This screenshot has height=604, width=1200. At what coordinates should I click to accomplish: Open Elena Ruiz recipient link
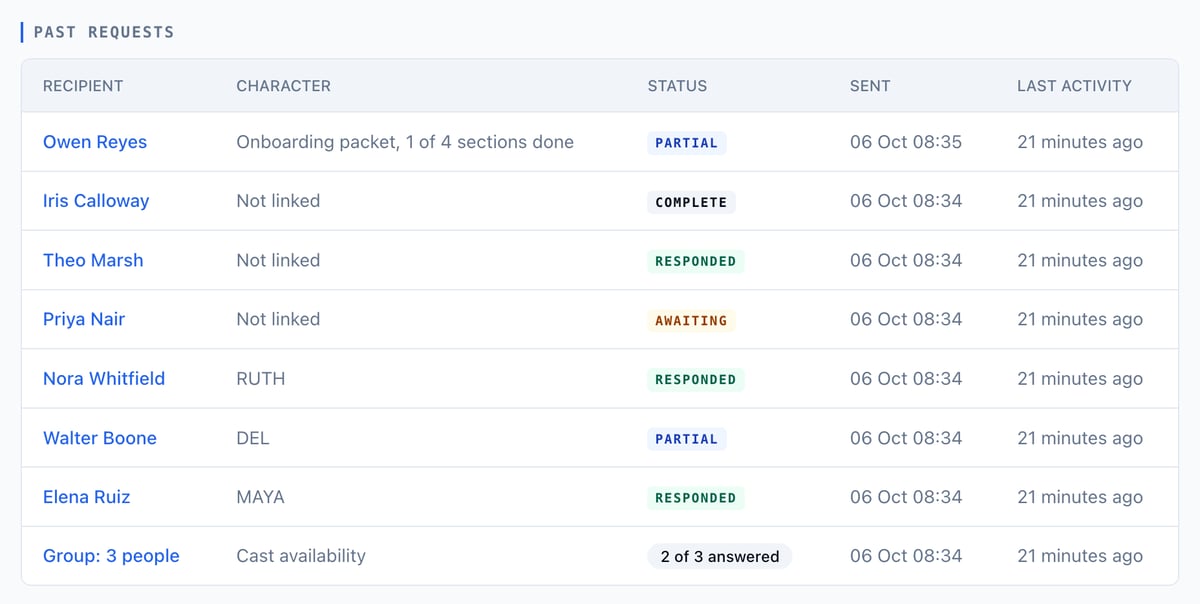[x=87, y=497]
